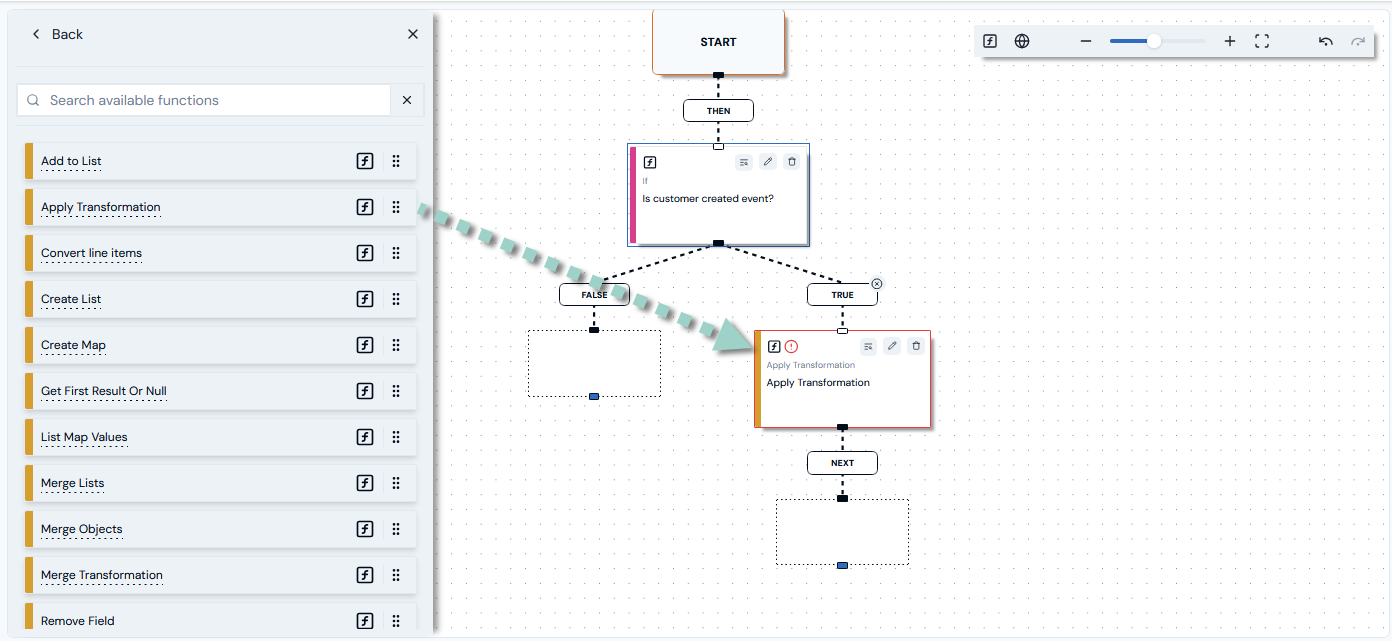Screen dimensions: 1392x641
Task: Close the functions side panel
Action: [x=413, y=34]
